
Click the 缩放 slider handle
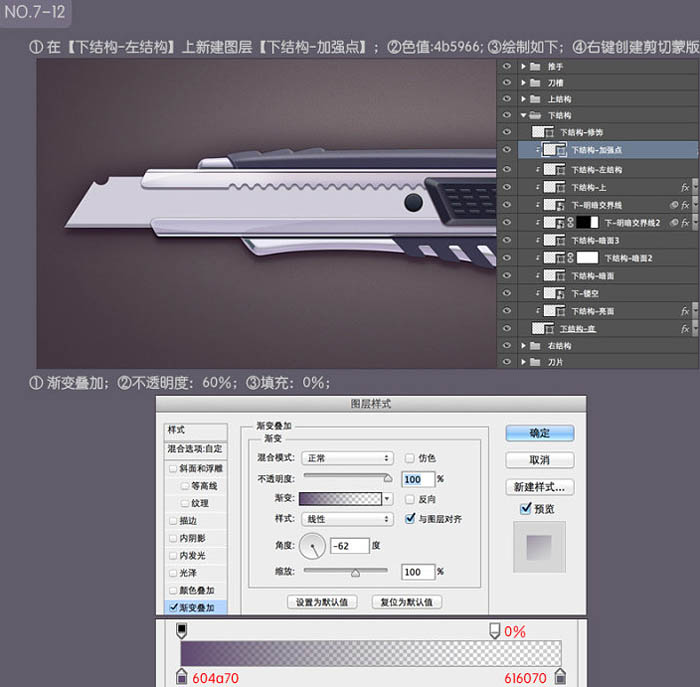coord(355,573)
